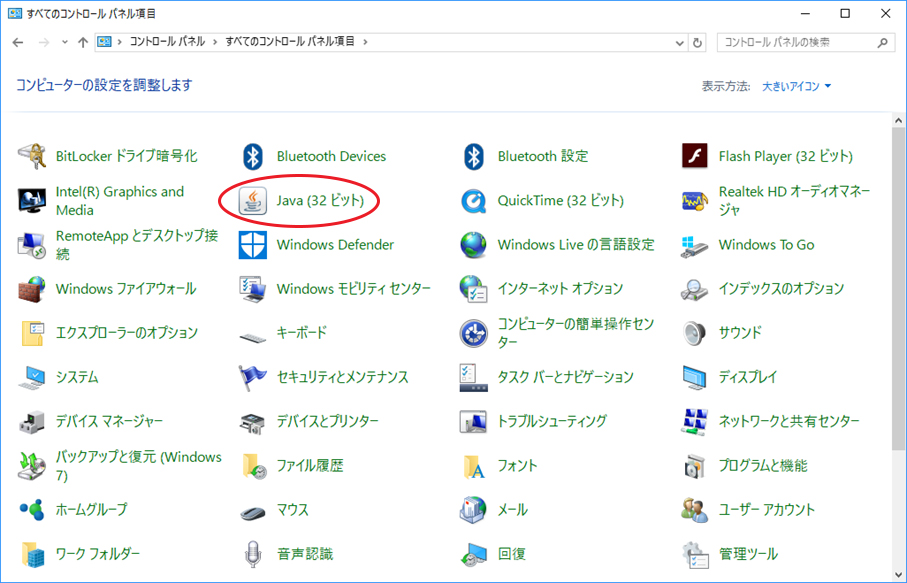Open the address bar history dropdown arrow
Screen dimensions: 907x583
(x=680, y=43)
